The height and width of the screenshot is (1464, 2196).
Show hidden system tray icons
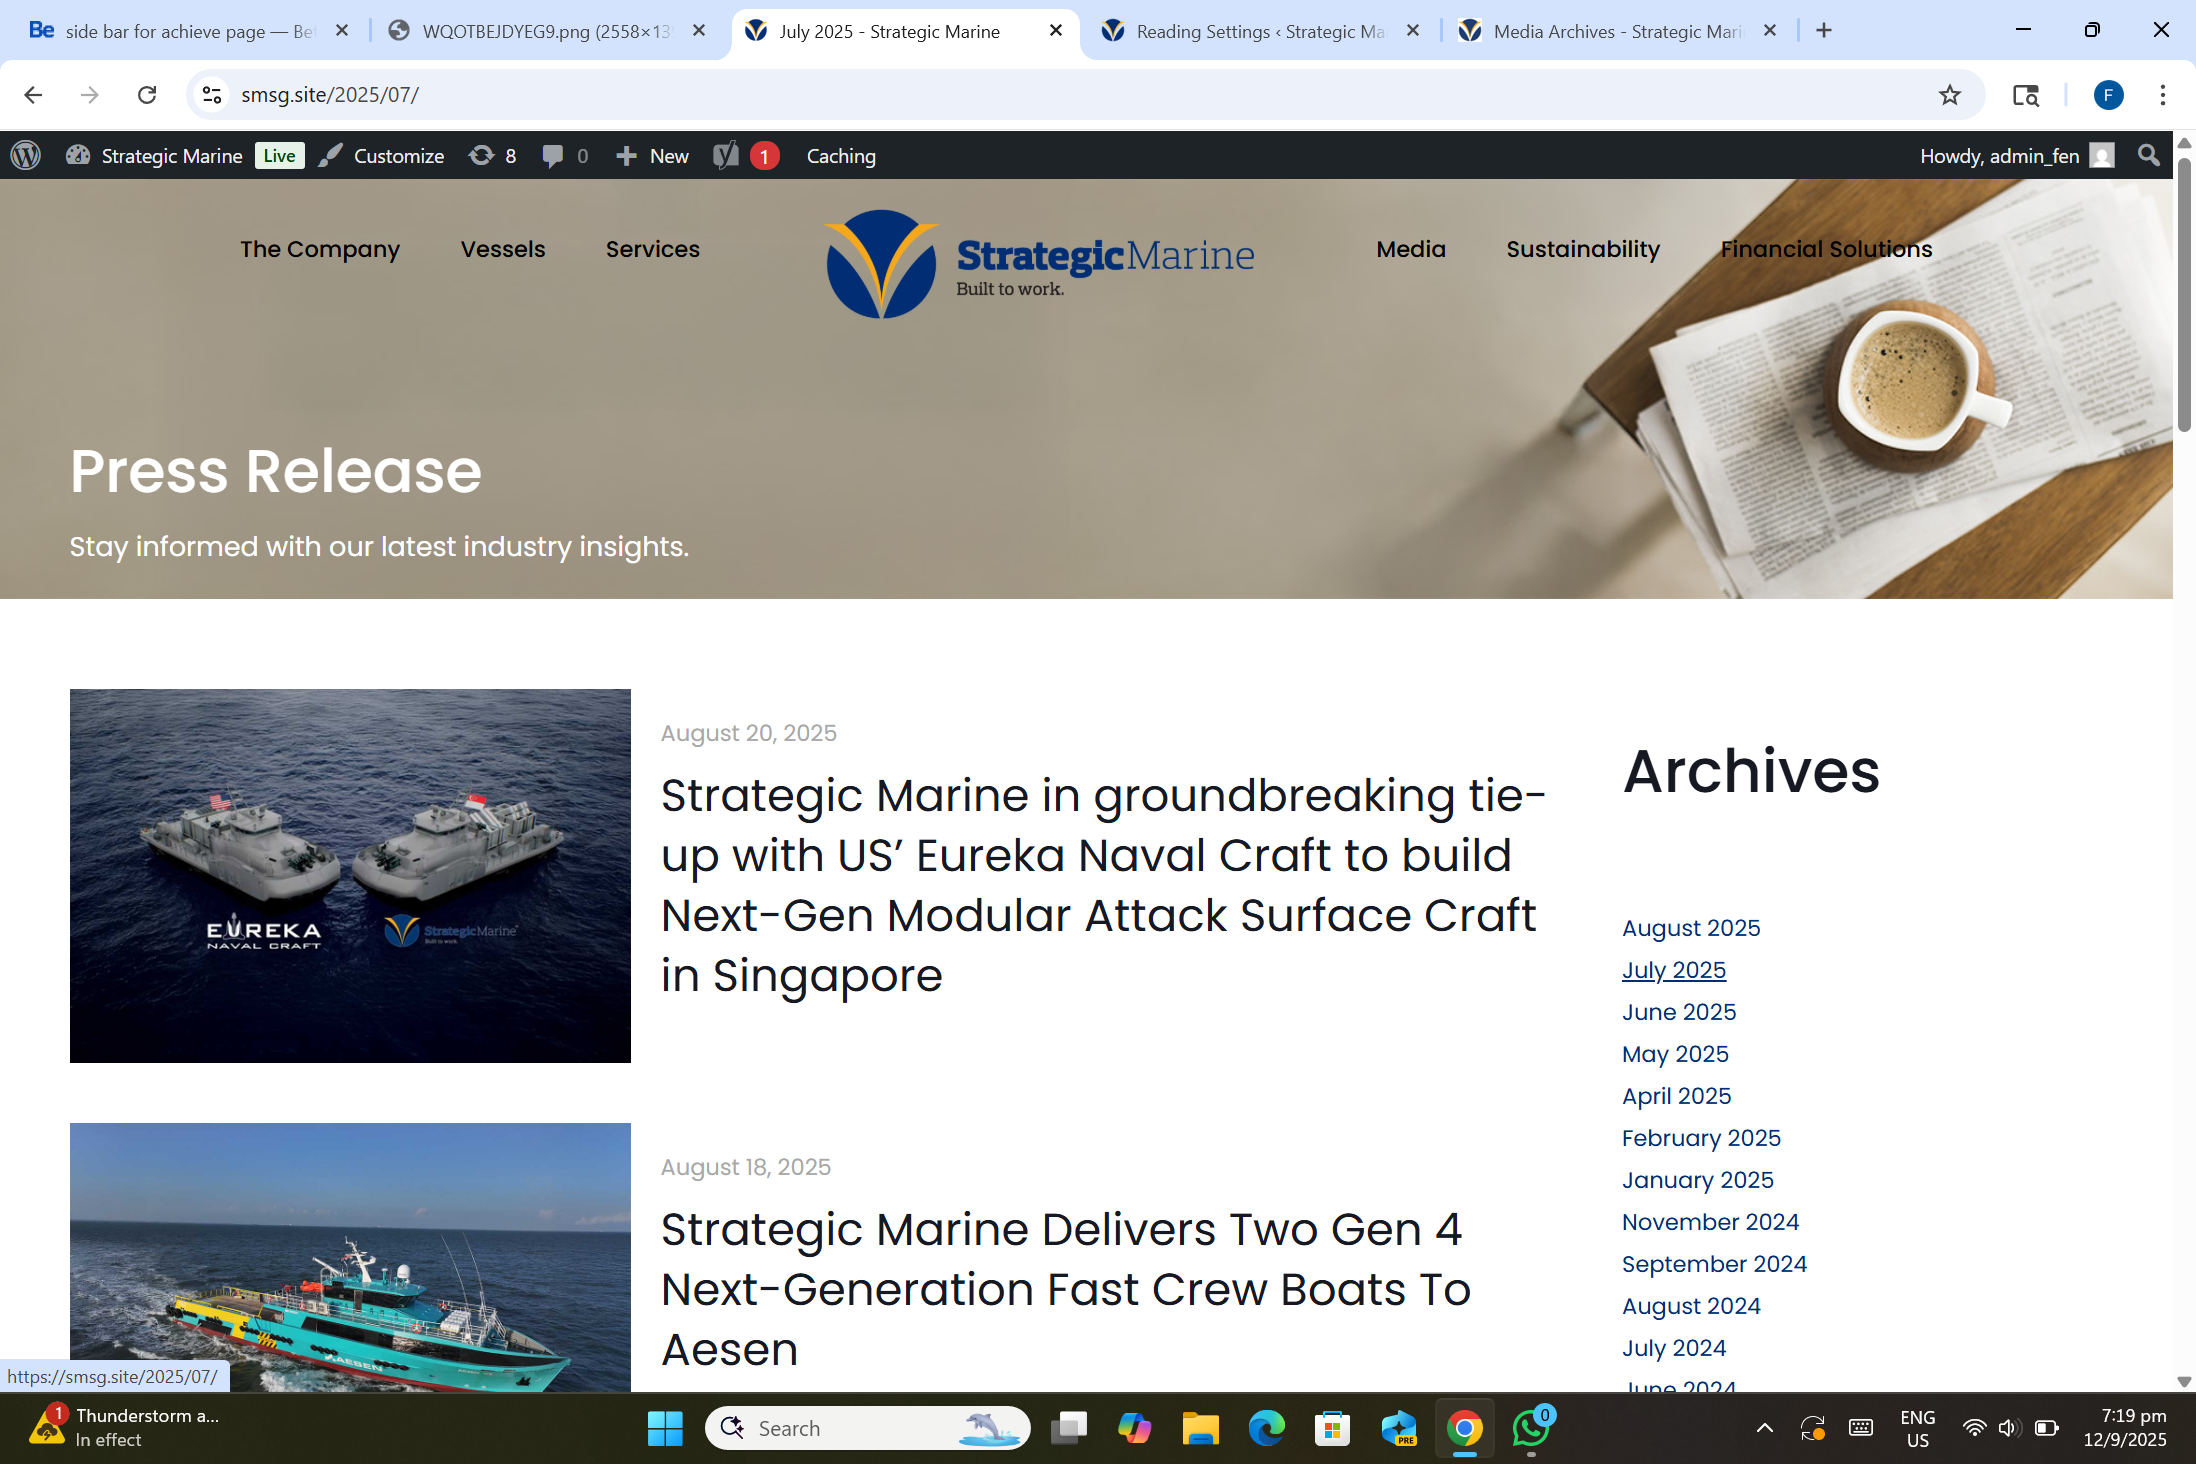pyautogui.click(x=1764, y=1428)
